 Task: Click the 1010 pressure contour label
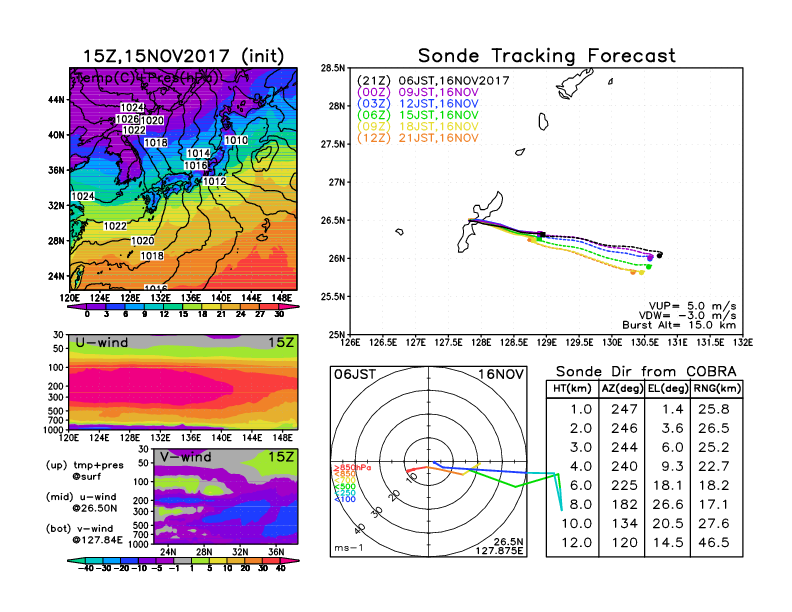[x=236, y=140]
